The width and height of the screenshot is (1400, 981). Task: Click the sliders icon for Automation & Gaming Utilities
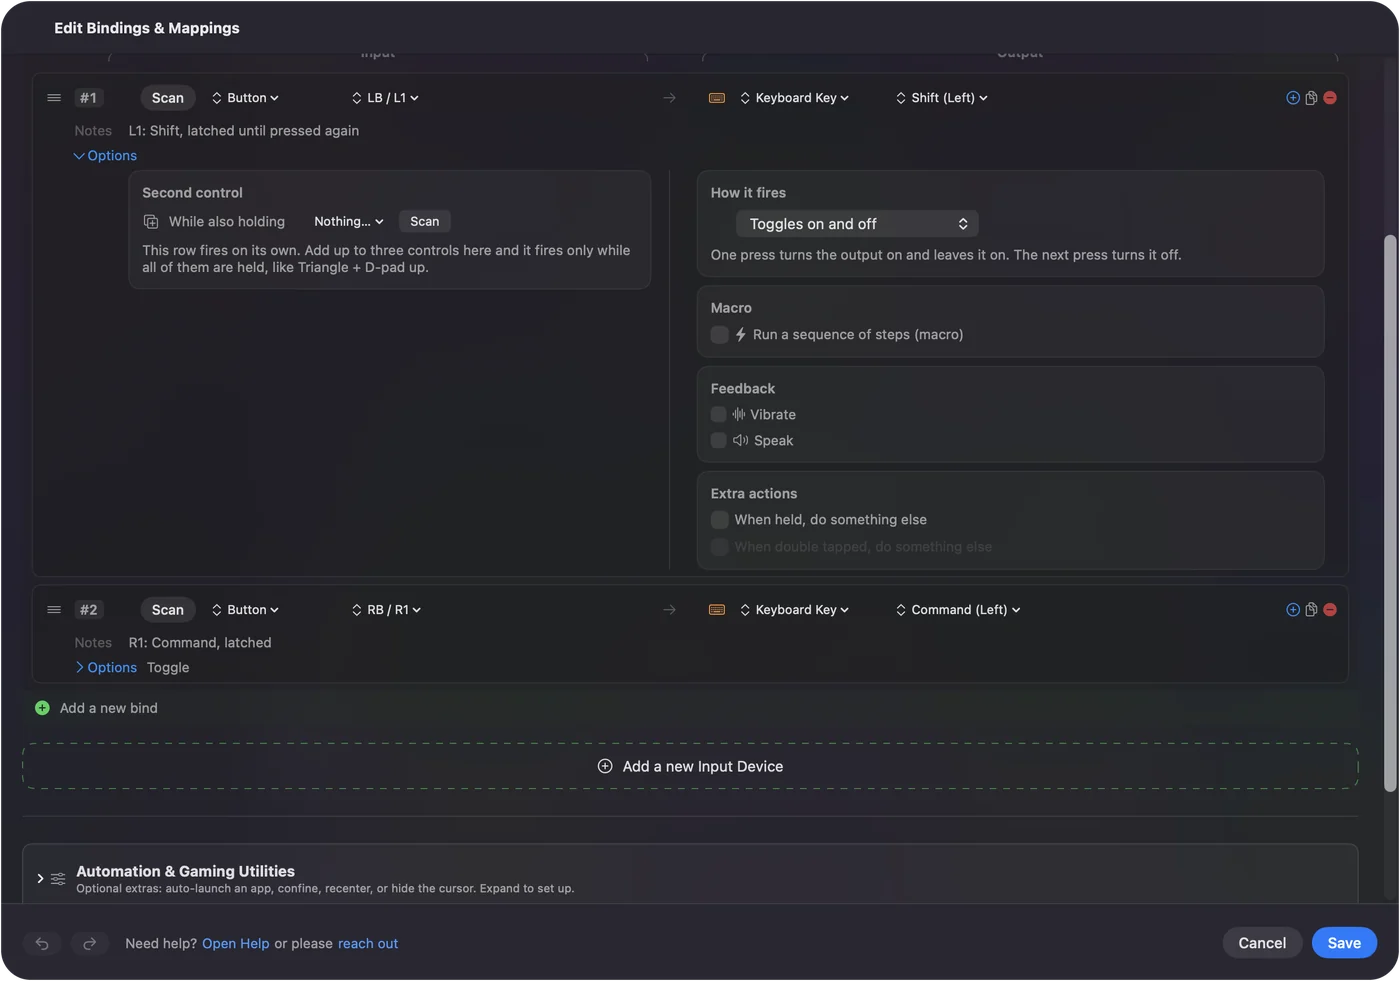coord(58,879)
